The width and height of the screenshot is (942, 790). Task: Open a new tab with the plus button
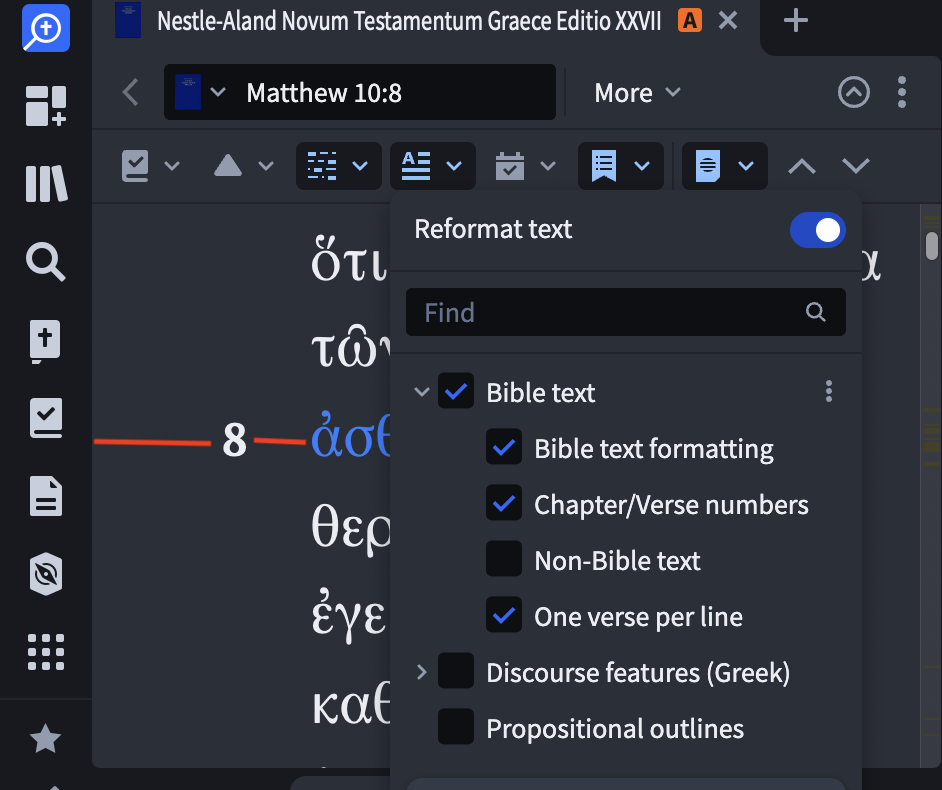tap(796, 20)
